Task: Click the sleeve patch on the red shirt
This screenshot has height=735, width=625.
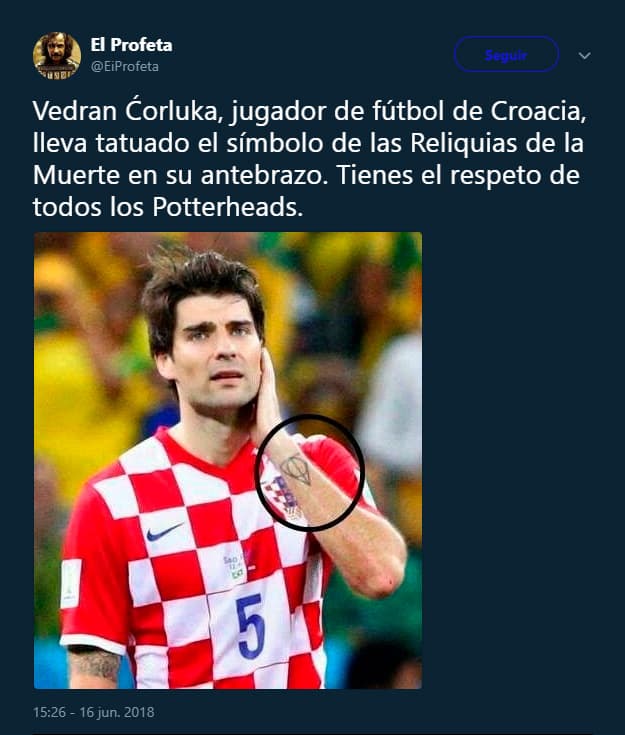Action: 71,584
